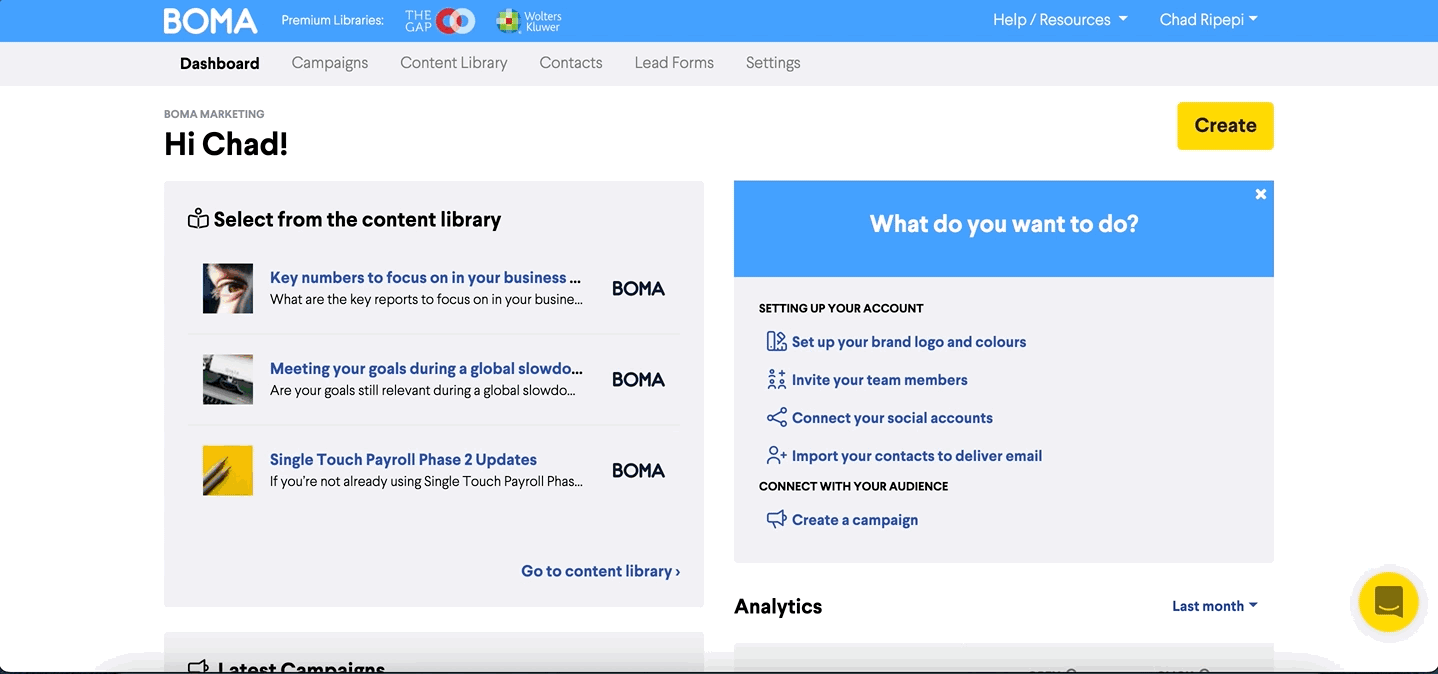Click the connect social accounts share icon
The width and height of the screenshot is (1438, 674).
[x=776, y=418]
